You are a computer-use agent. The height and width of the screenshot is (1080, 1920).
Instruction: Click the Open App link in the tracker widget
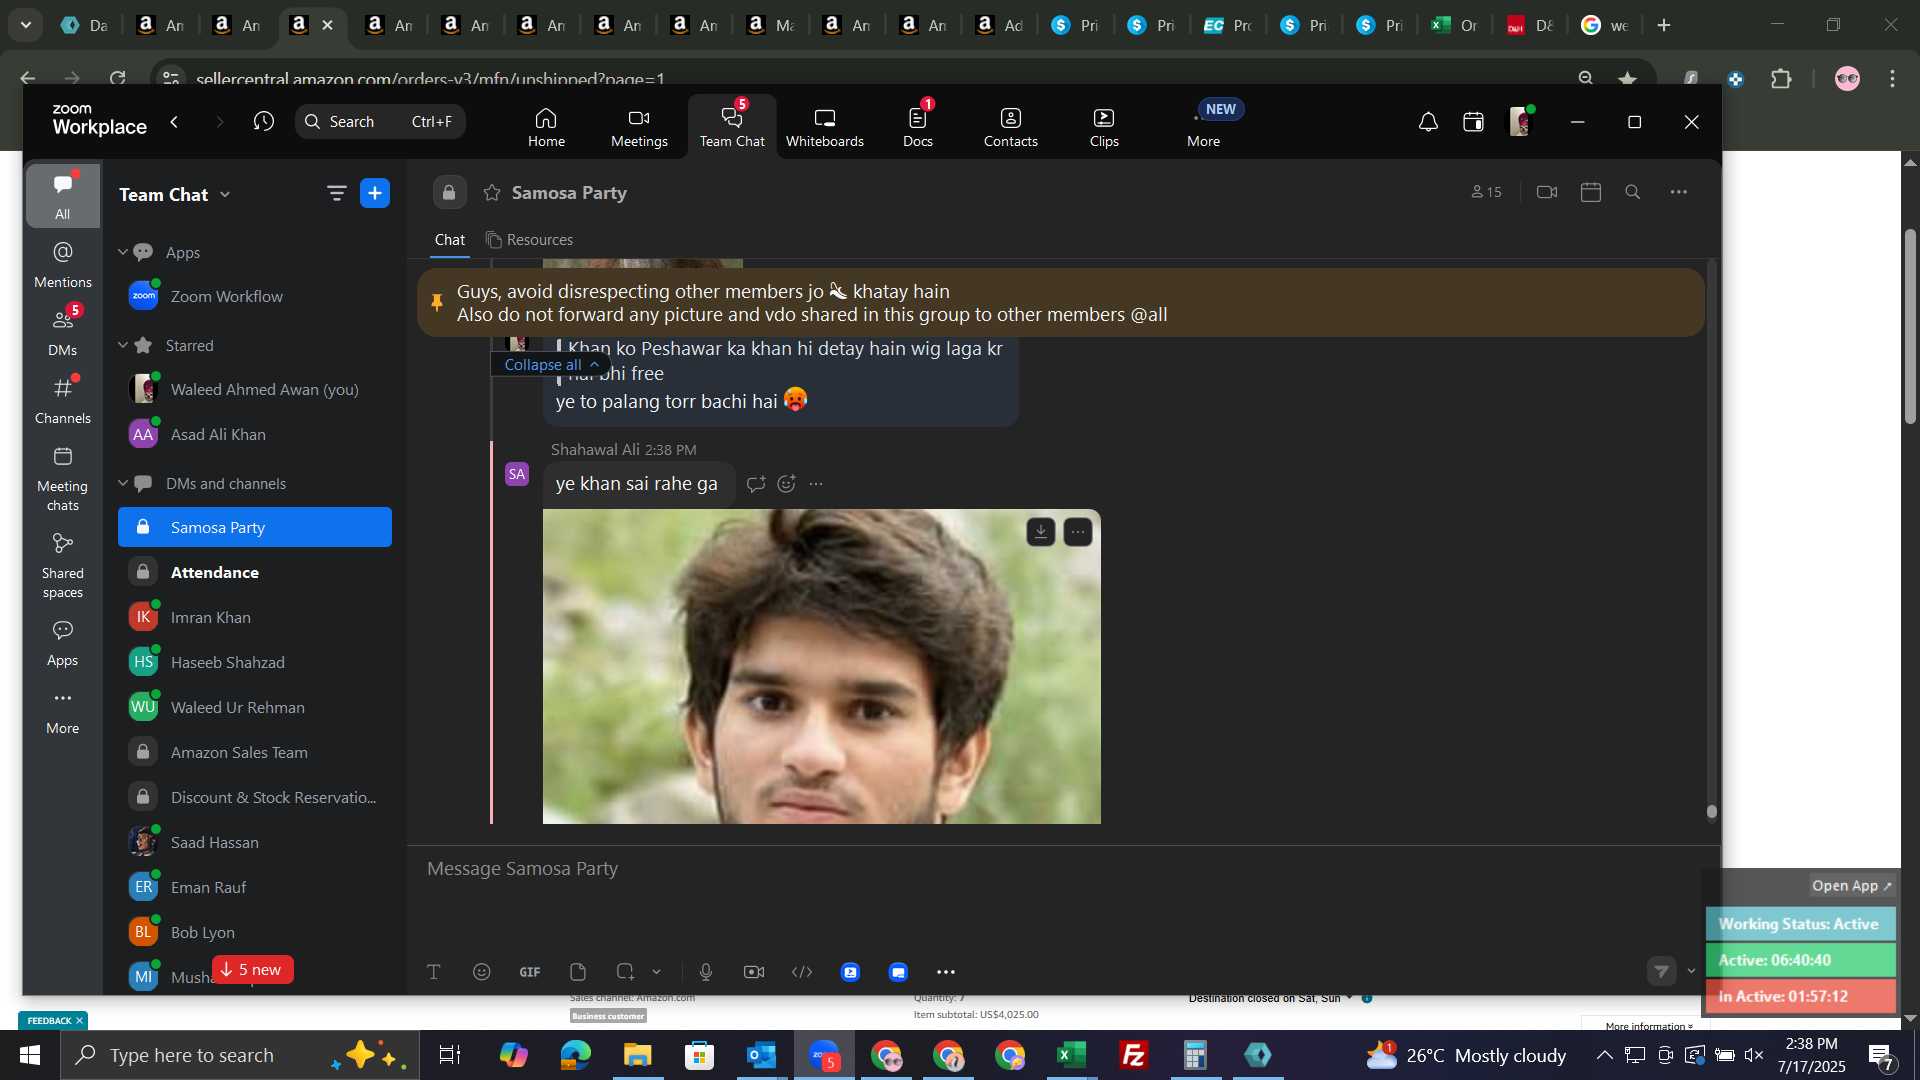(x=1852, y=886)
